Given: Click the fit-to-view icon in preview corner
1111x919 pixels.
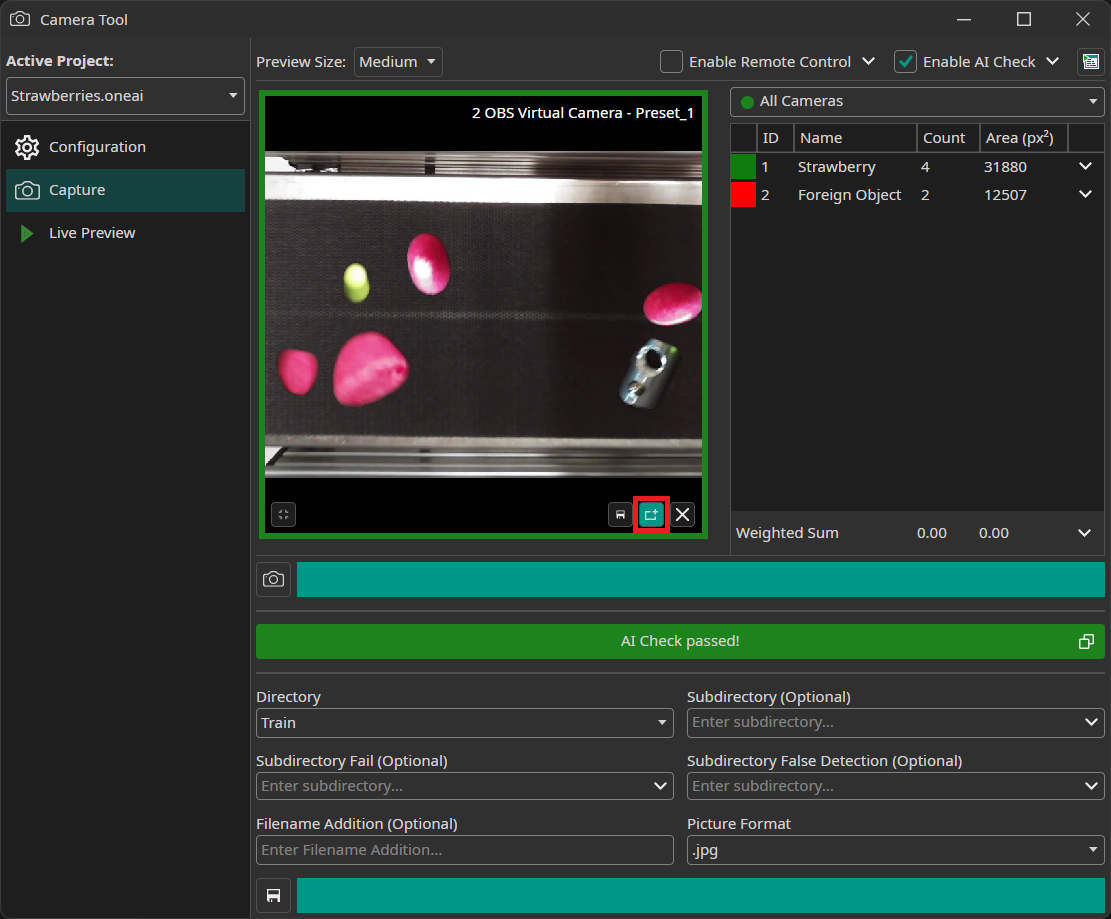Looking at the screenshot, I should click(283, 515).
